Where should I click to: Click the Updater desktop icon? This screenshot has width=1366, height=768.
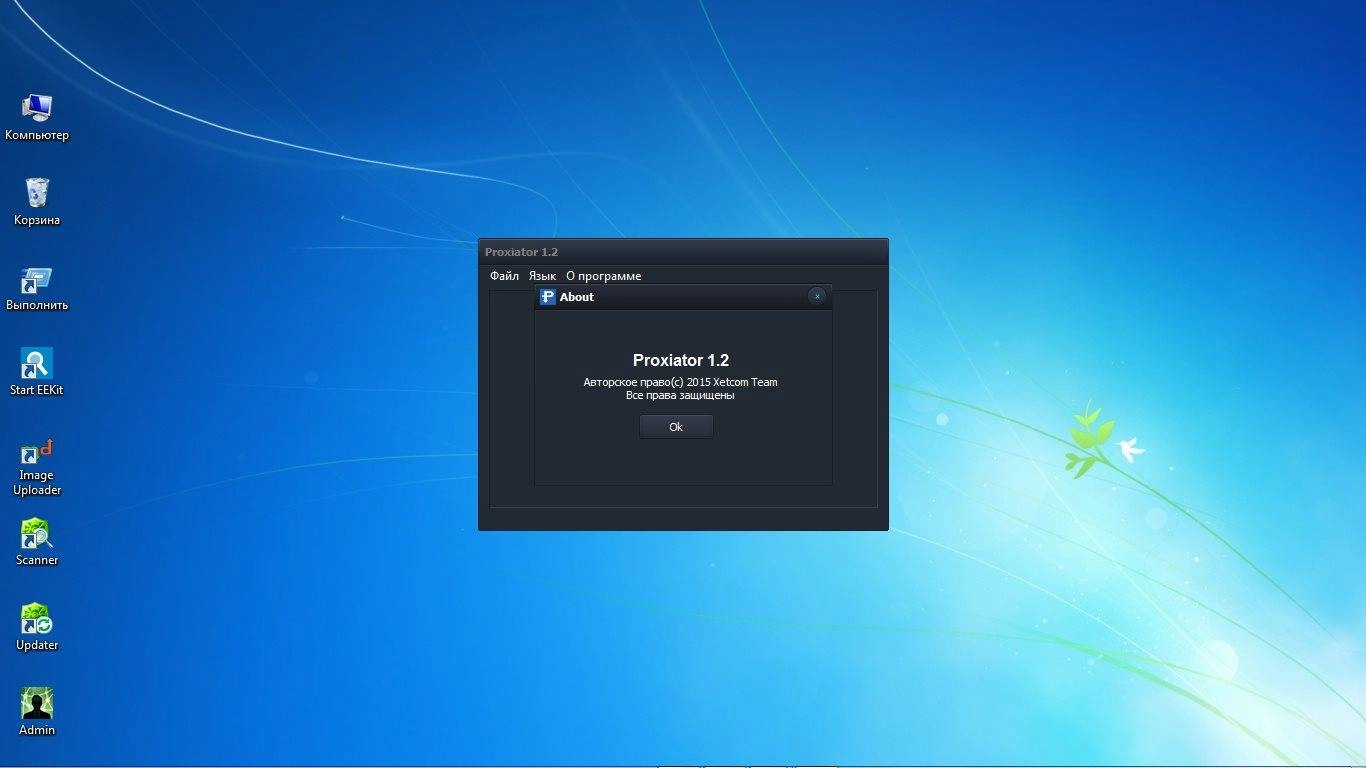[x=37, y=627]
